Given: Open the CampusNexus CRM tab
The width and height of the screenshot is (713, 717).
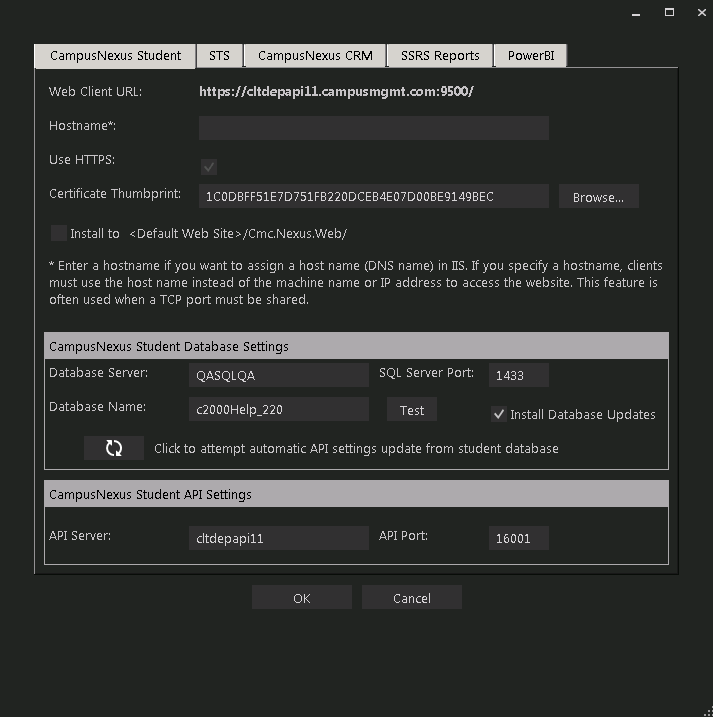Looking at the screenshot, I should 315,56.
